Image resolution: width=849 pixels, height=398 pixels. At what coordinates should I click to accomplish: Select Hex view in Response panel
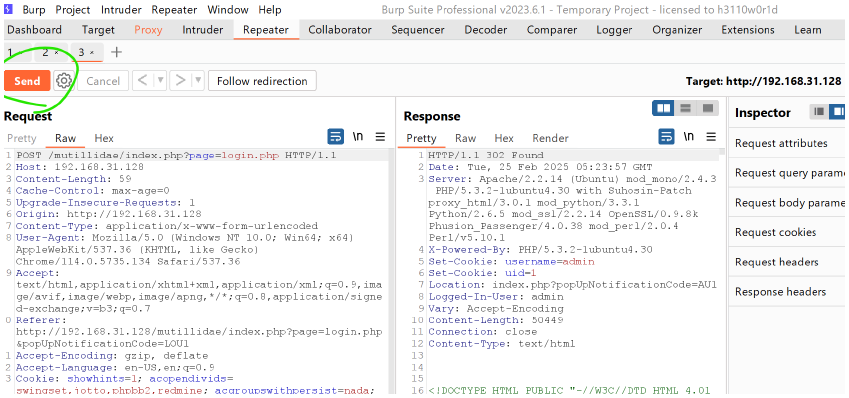[x=504, y=138]
